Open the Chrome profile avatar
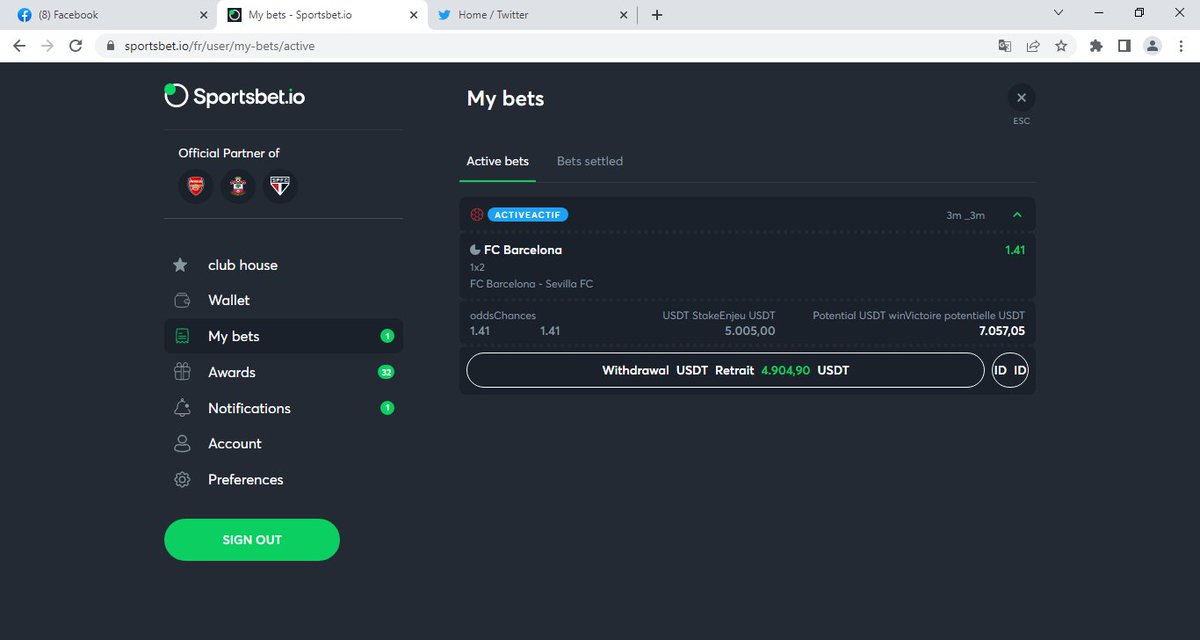The image size is (1200, 640). pyautogui.click(x=1153, y=45)
